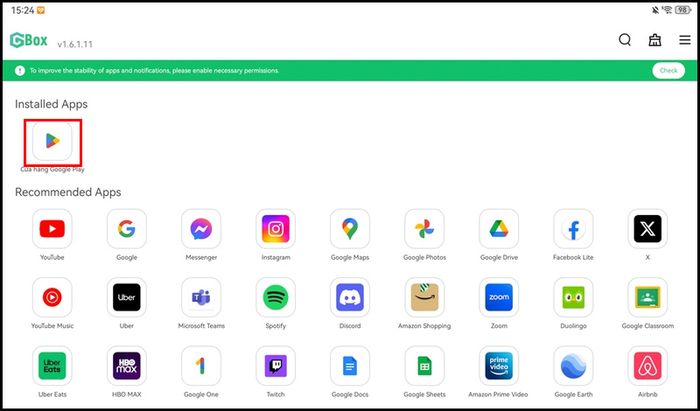Select the Microsoft Teams icon
This screenshot has height=411, width=700.
click(x=201, y=297)
